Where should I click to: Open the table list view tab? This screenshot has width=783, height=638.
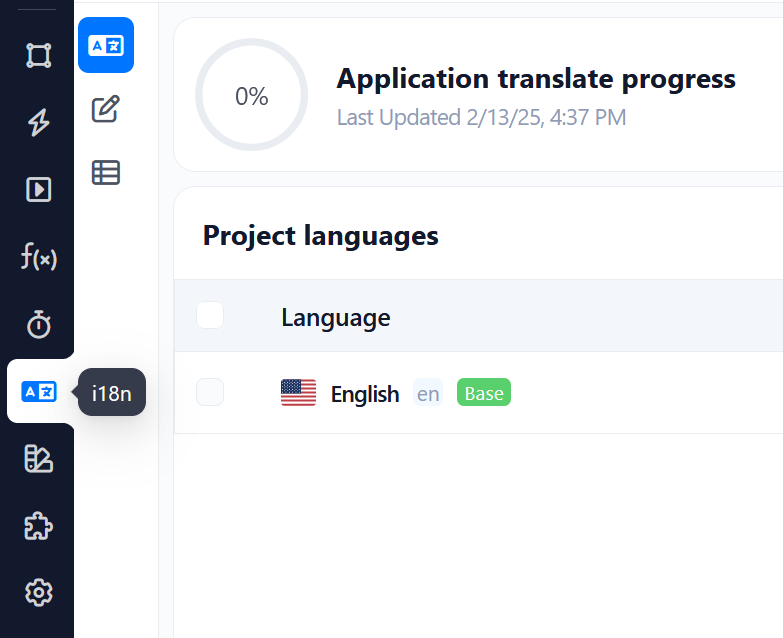[x=106, y=173]
